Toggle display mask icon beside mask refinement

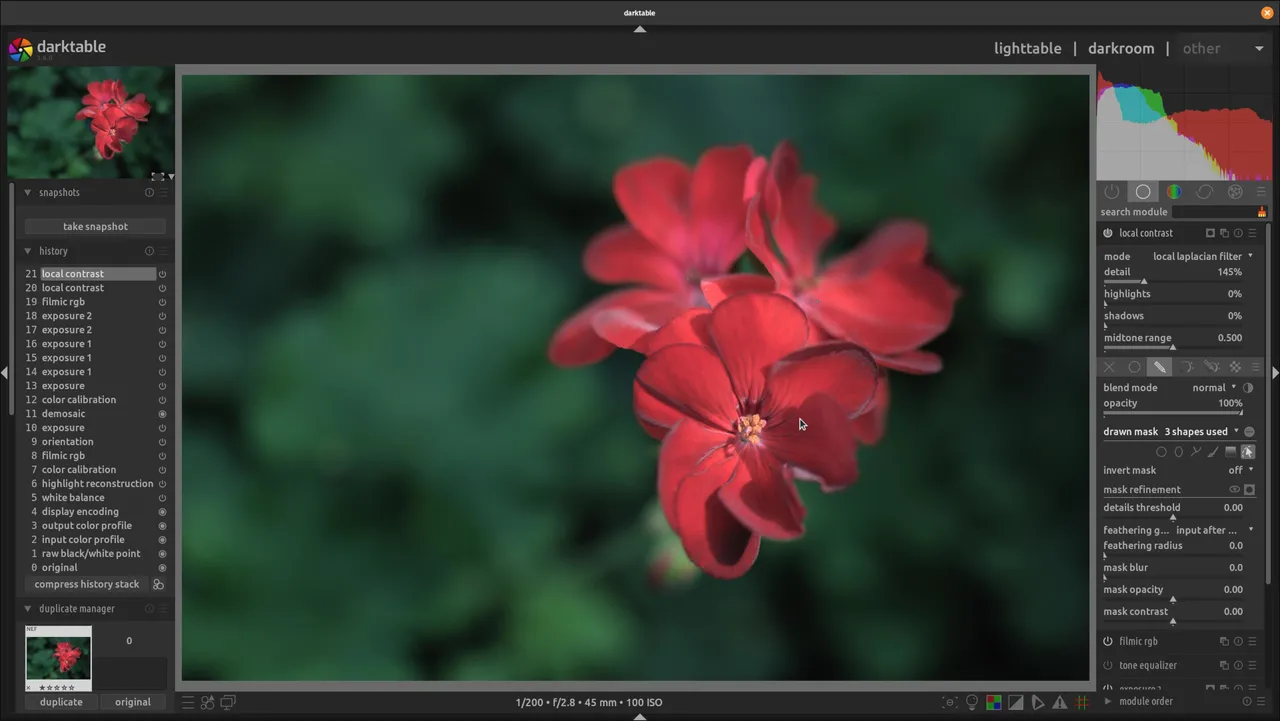pyautogui.click(x=1249, y=490)
